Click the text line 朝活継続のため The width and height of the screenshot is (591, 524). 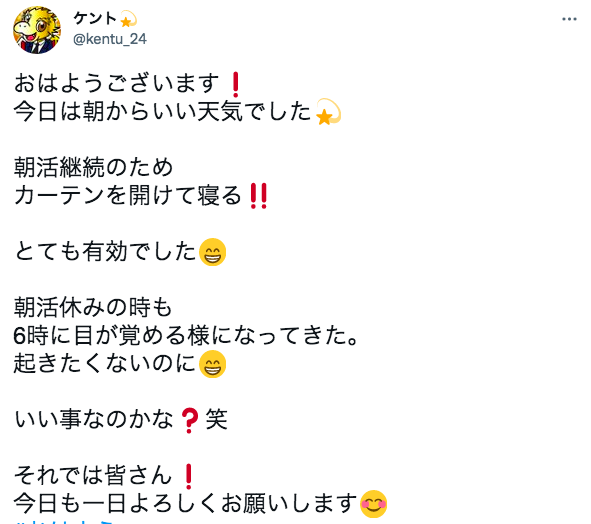[x=93, y=167]
